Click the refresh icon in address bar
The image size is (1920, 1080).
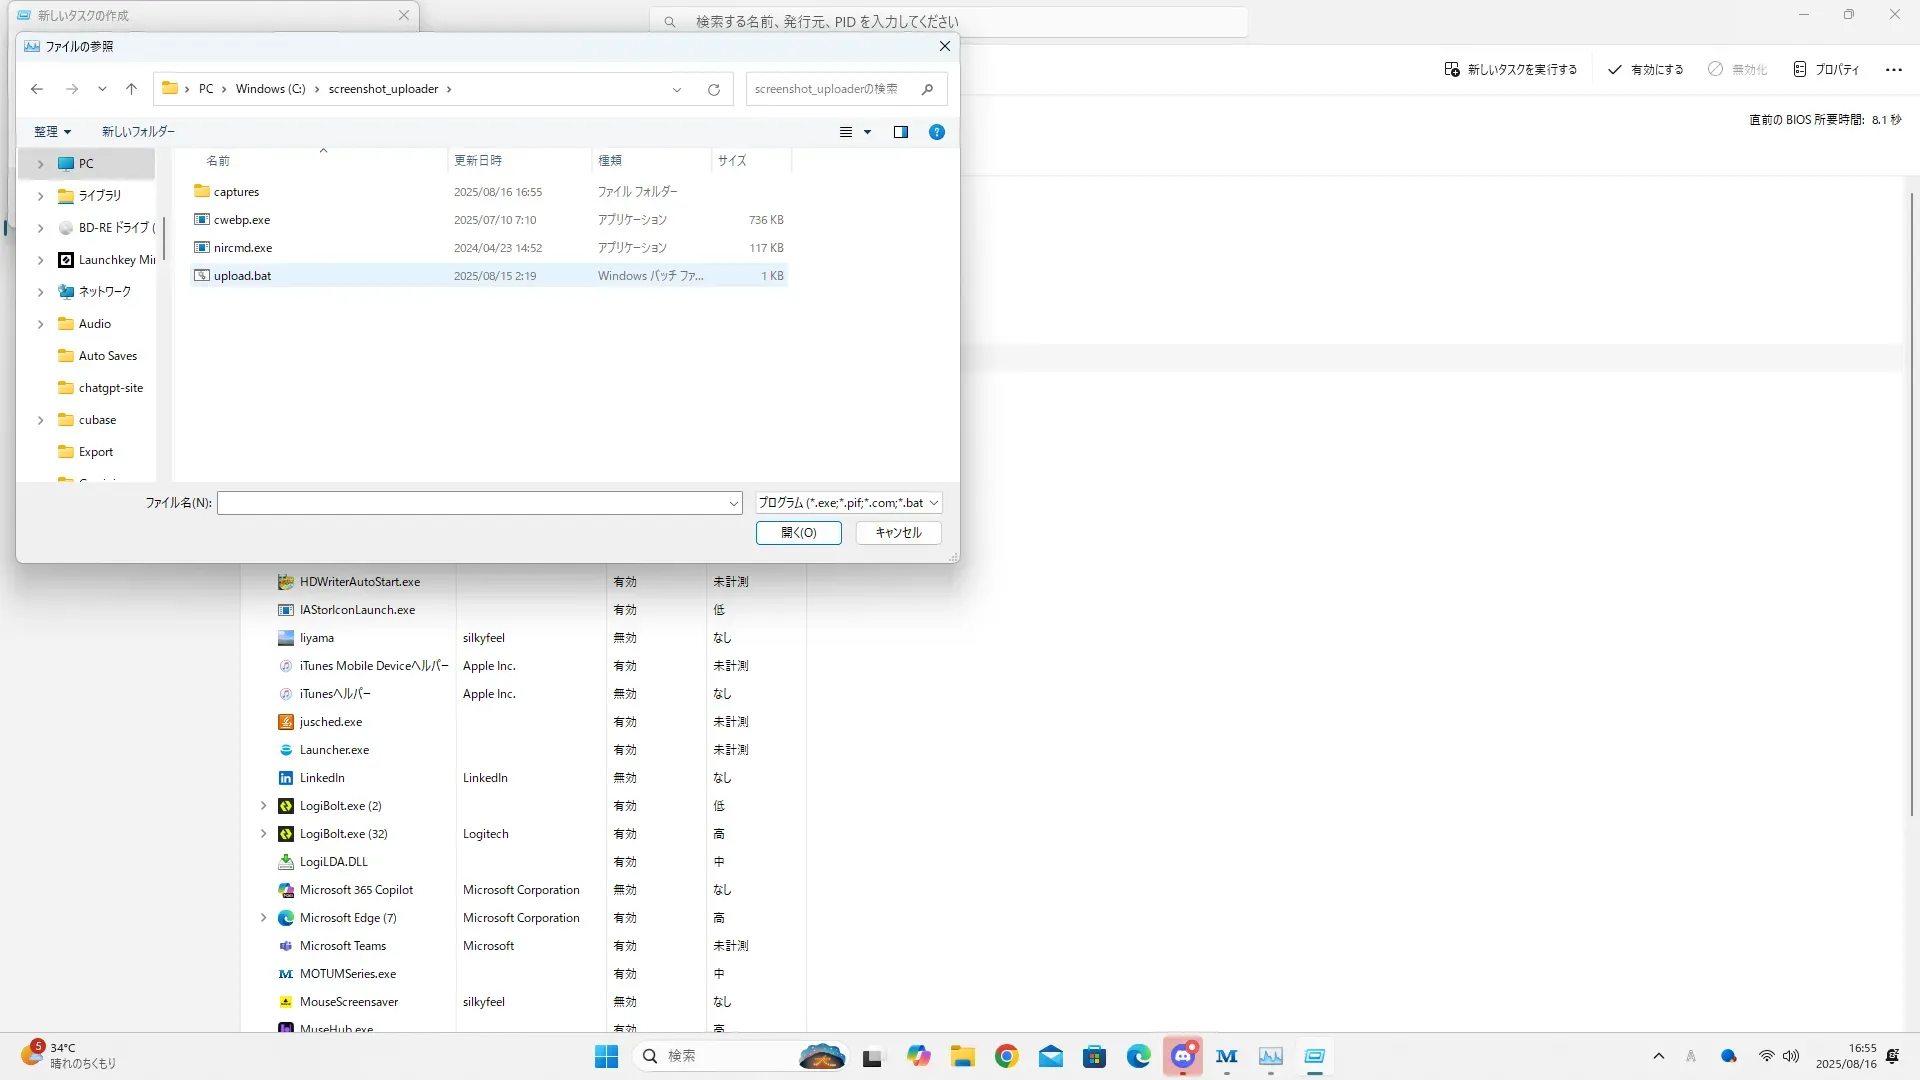pos(714,89)
